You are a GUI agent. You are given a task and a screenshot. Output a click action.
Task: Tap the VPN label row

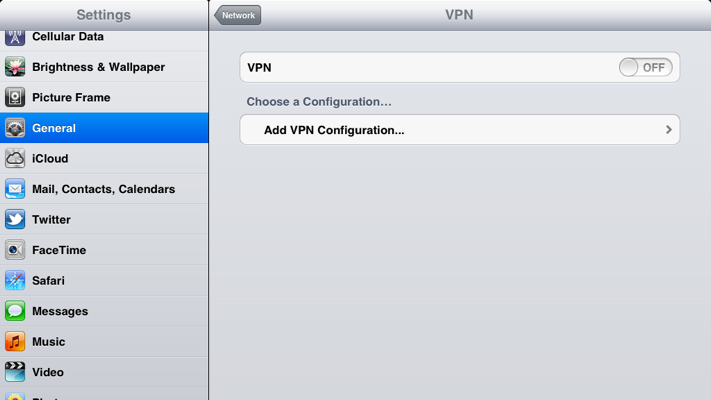tap(460, 68)
